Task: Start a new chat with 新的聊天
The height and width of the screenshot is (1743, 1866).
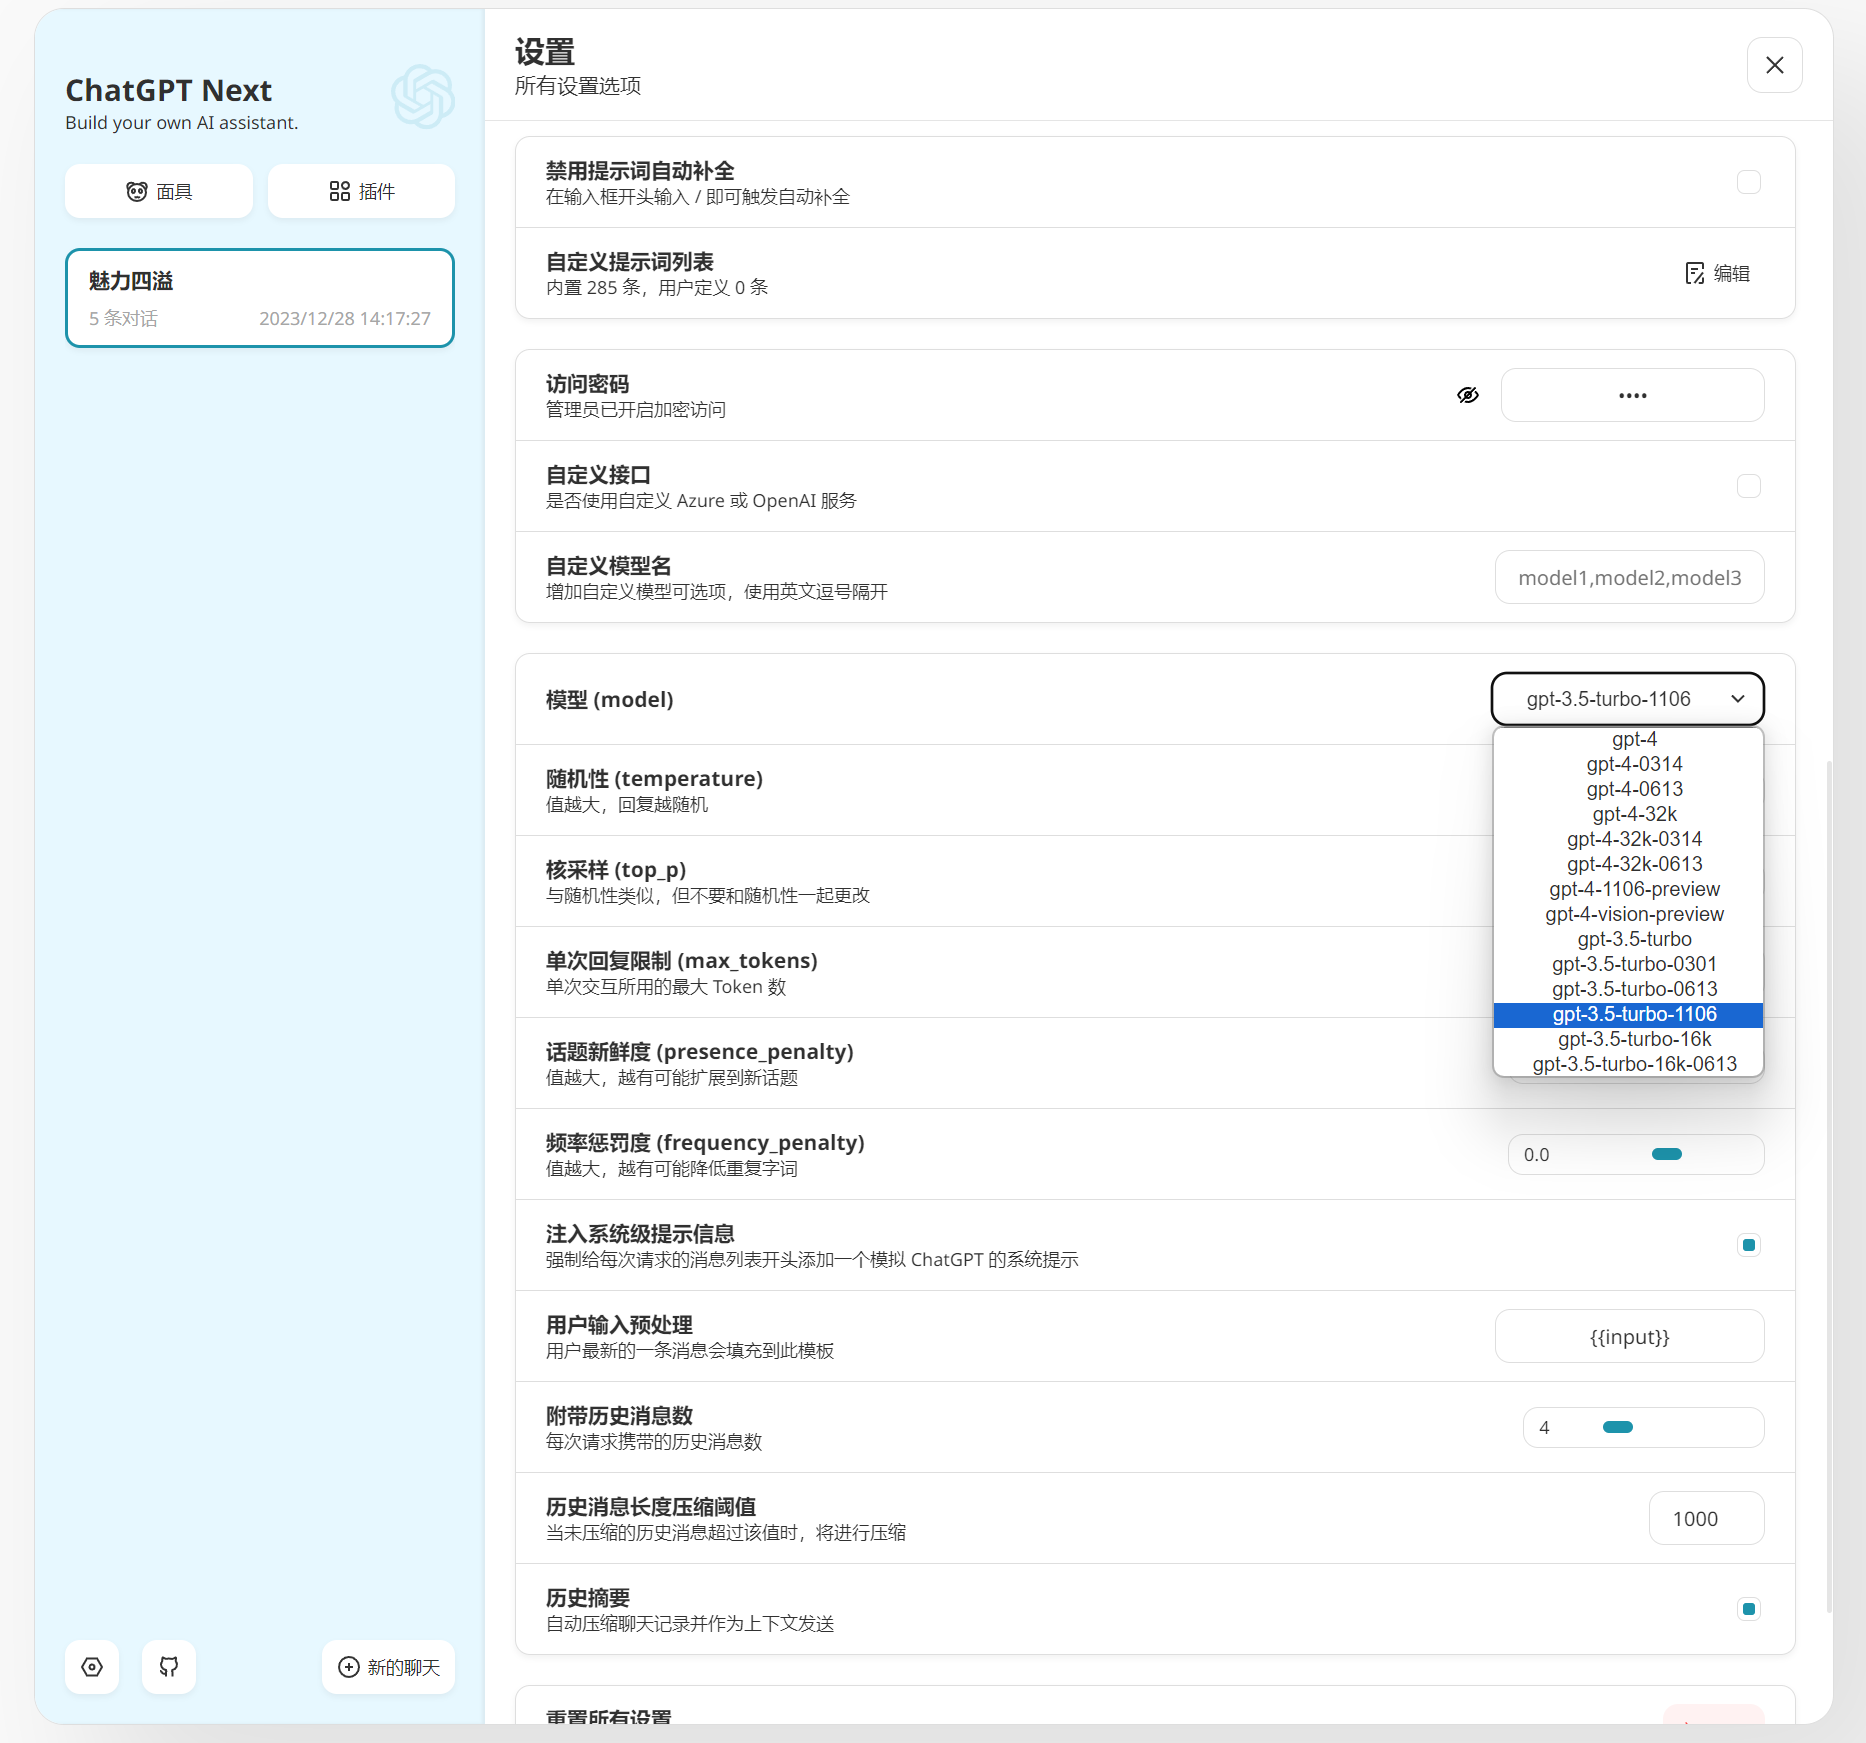Action: [388, 1667]
